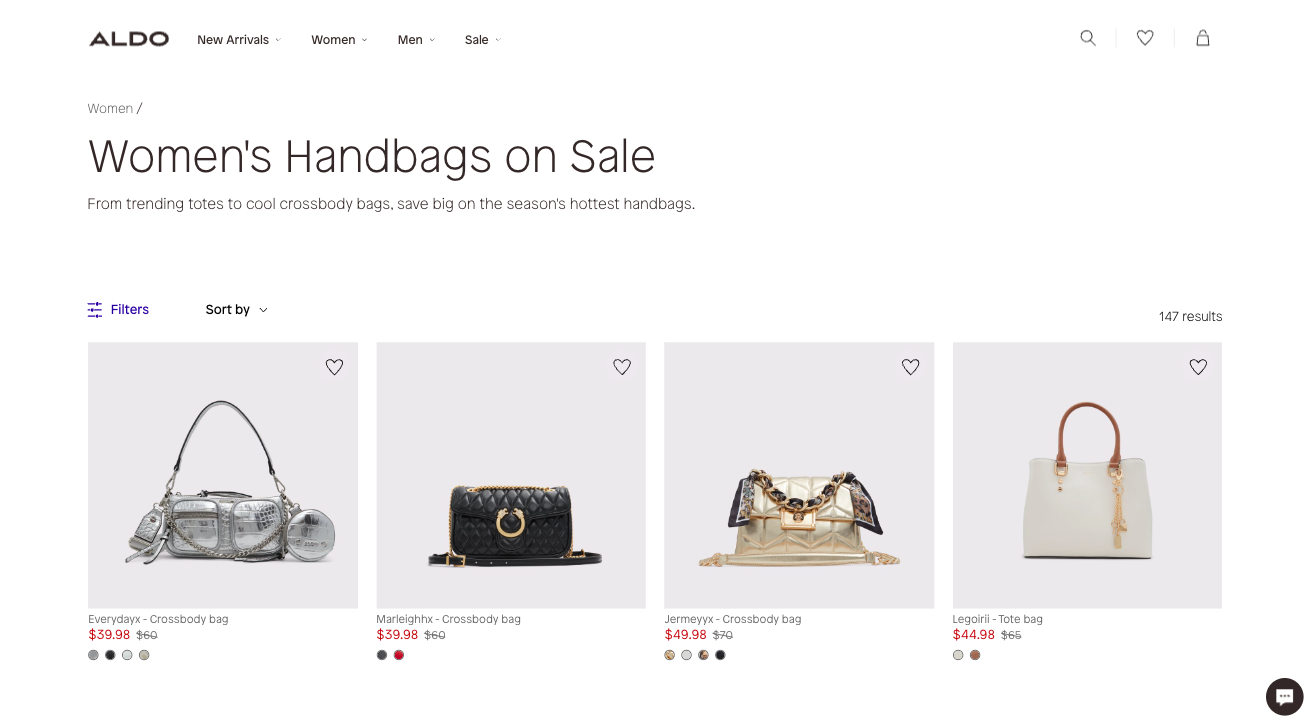The image size is (1312, 723).
Task: Toggle heart on Legoirii tote bag
Action: coord(1198,367)
